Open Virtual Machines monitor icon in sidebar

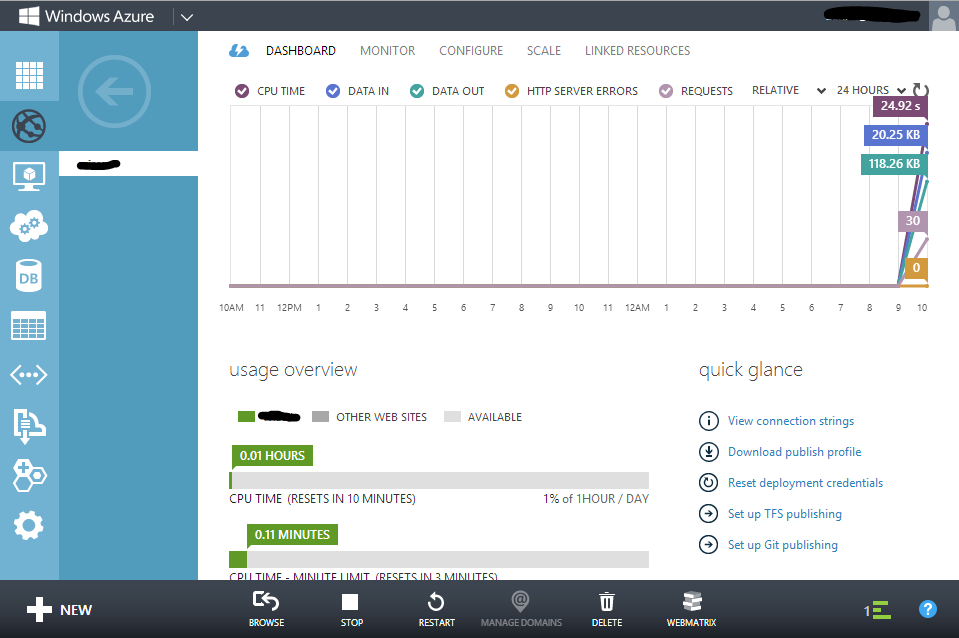(x=29, y=176)
